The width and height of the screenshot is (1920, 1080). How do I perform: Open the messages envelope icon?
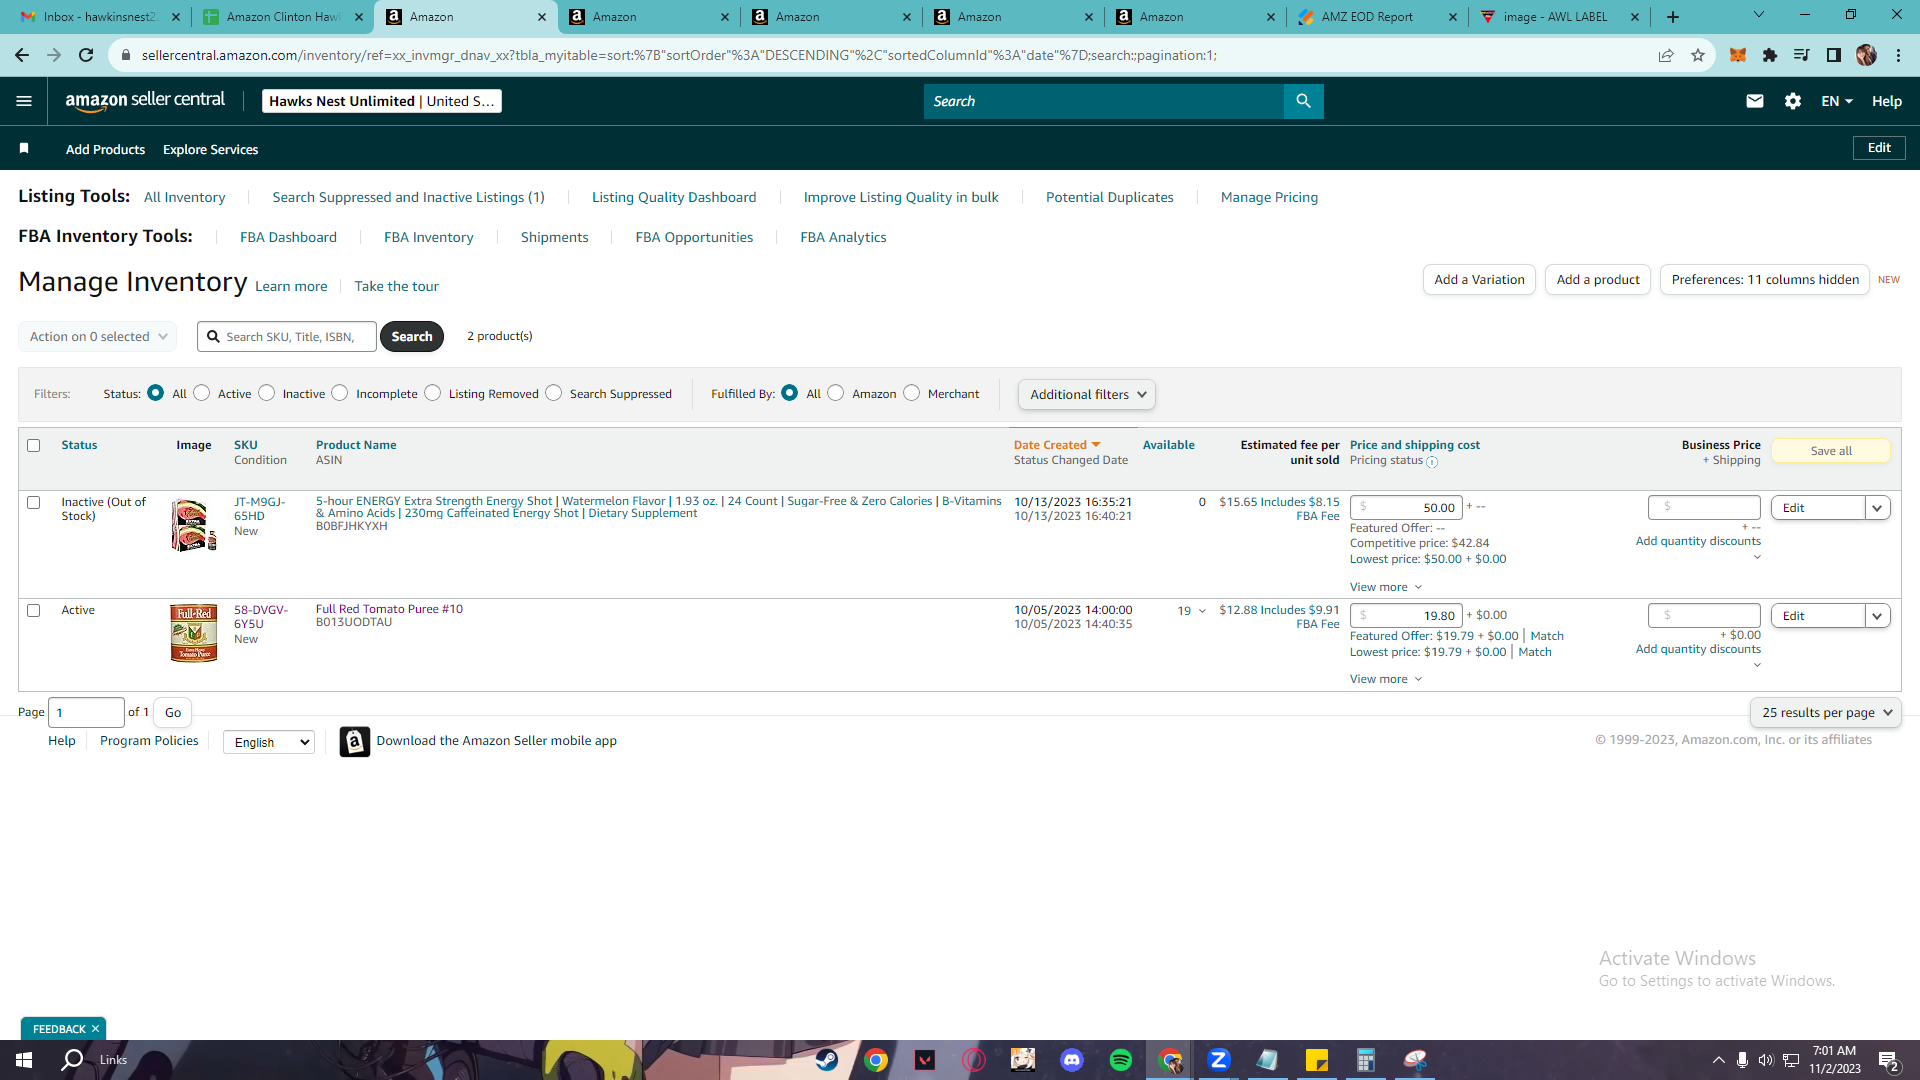coord(1755,101)
